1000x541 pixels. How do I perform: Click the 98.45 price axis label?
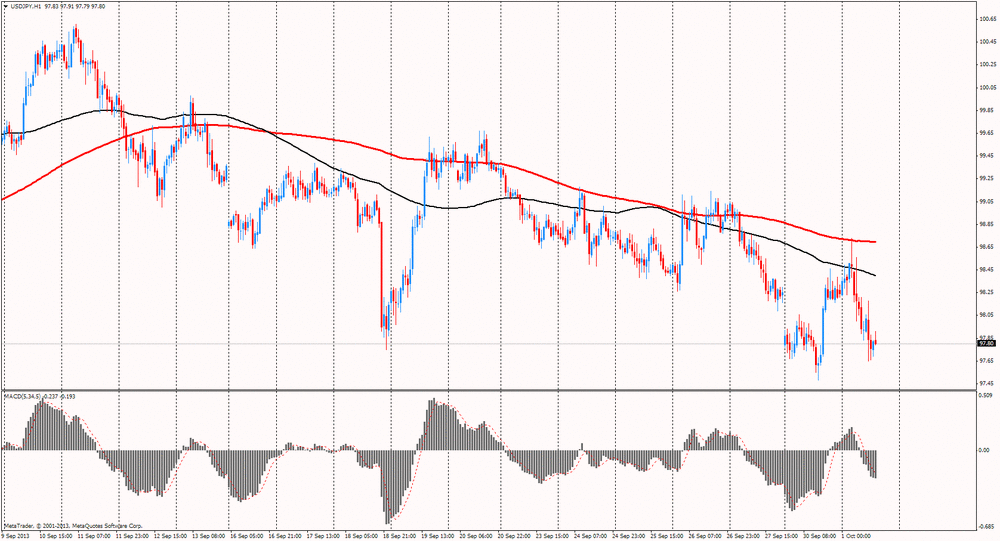(x=987, y=269)
